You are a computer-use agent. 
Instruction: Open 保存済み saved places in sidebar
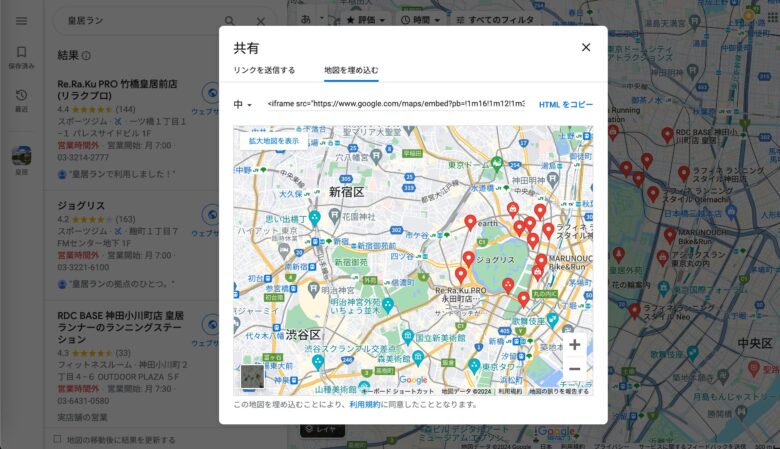pos(21,57)
